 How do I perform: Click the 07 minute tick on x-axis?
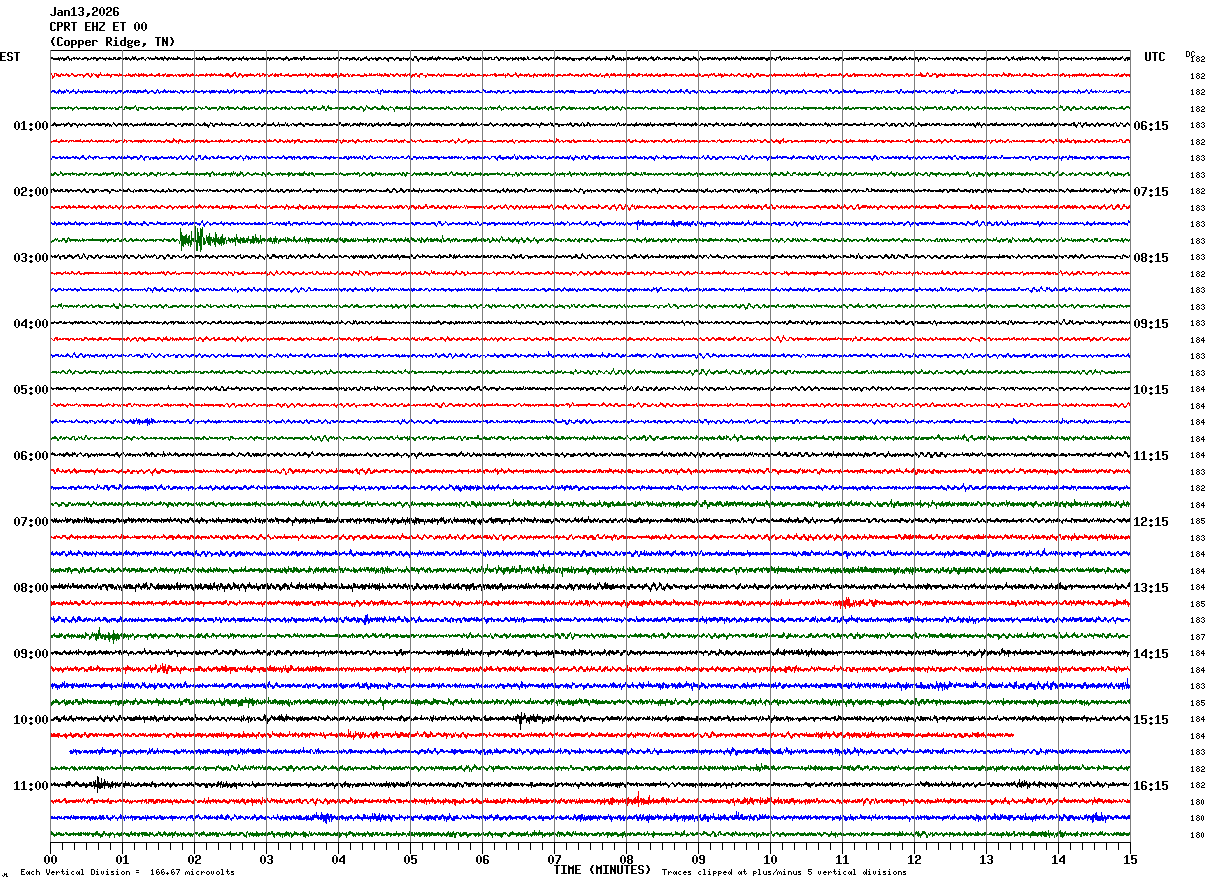coord(554,859)
